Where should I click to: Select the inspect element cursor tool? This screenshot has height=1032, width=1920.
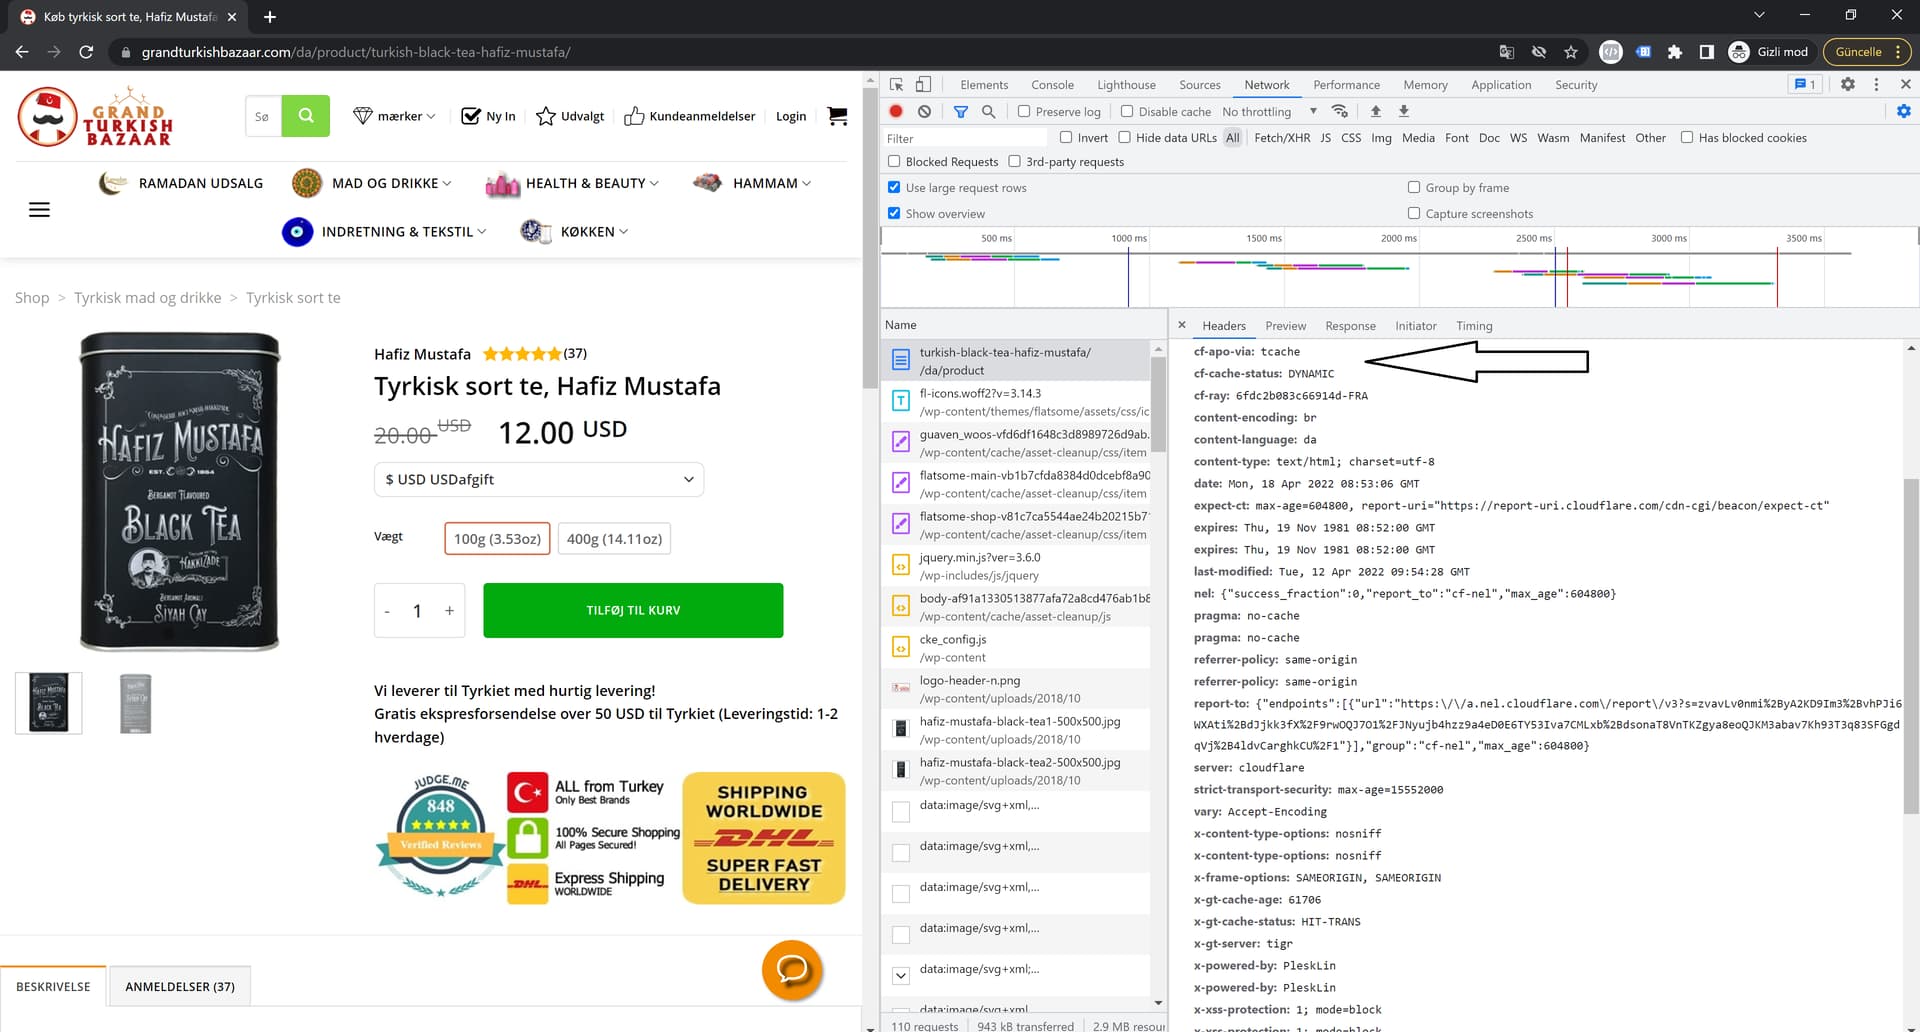895,84
